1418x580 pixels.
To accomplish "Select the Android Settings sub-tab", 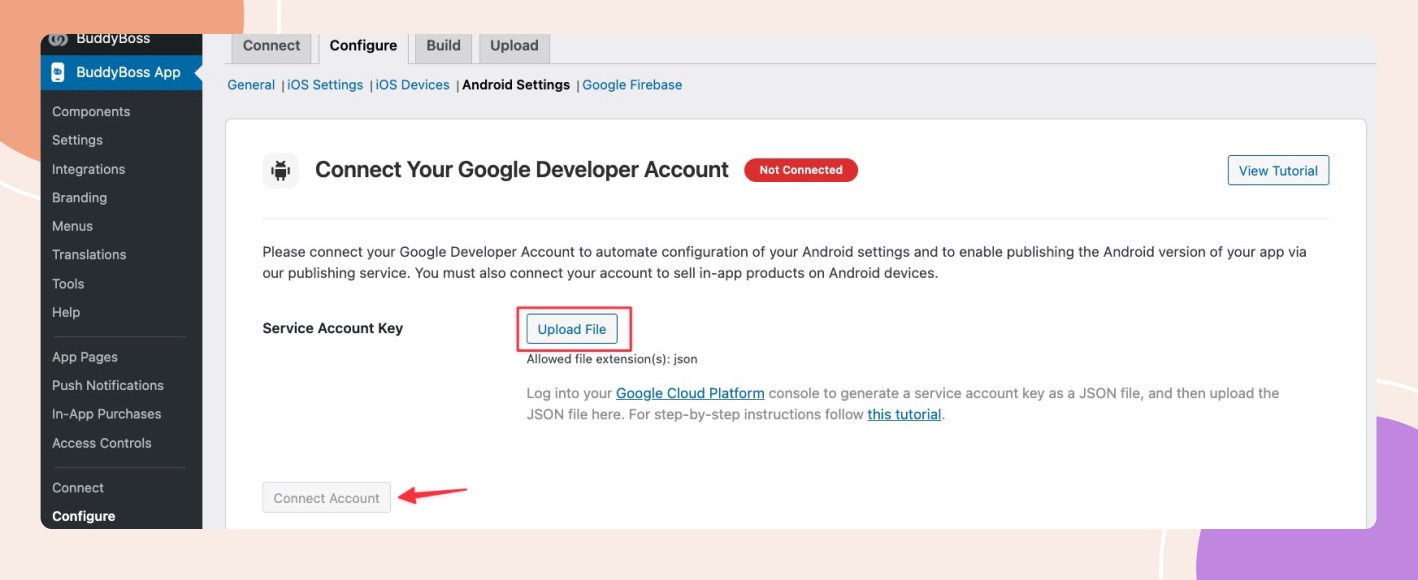I will (516, 85).
